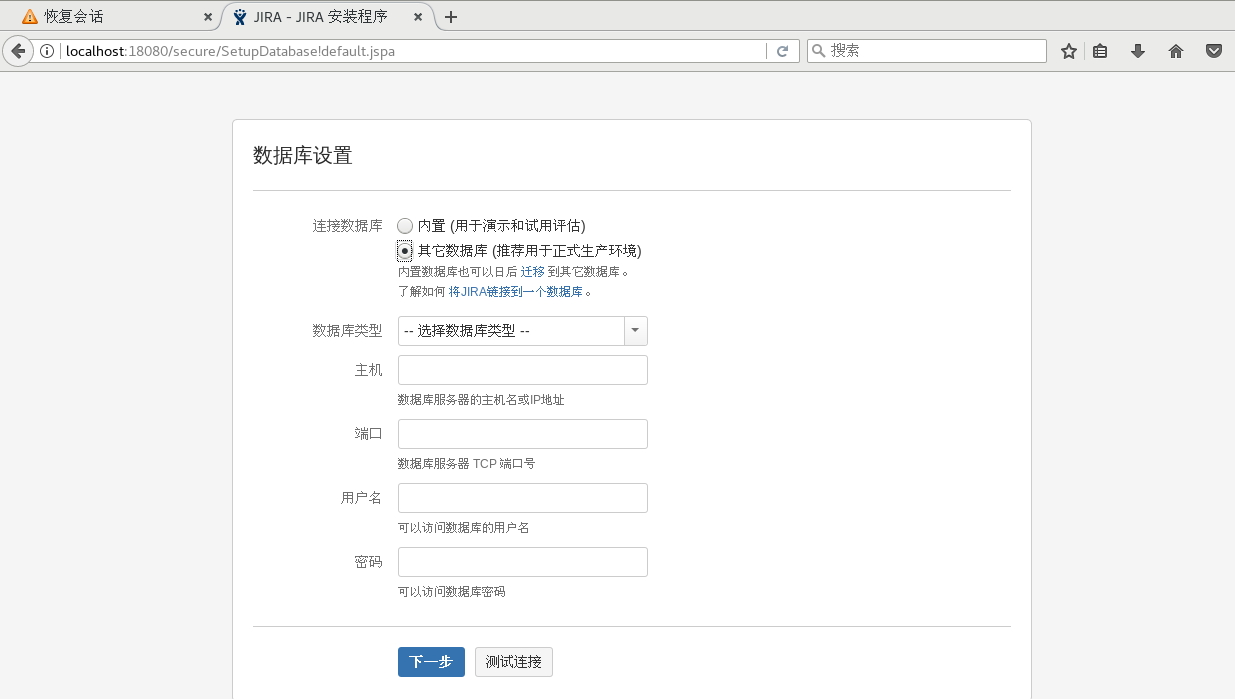Select the 内置 database radio option
Image resolution: width=1235 pixels, height=699 pixels.
405,226
